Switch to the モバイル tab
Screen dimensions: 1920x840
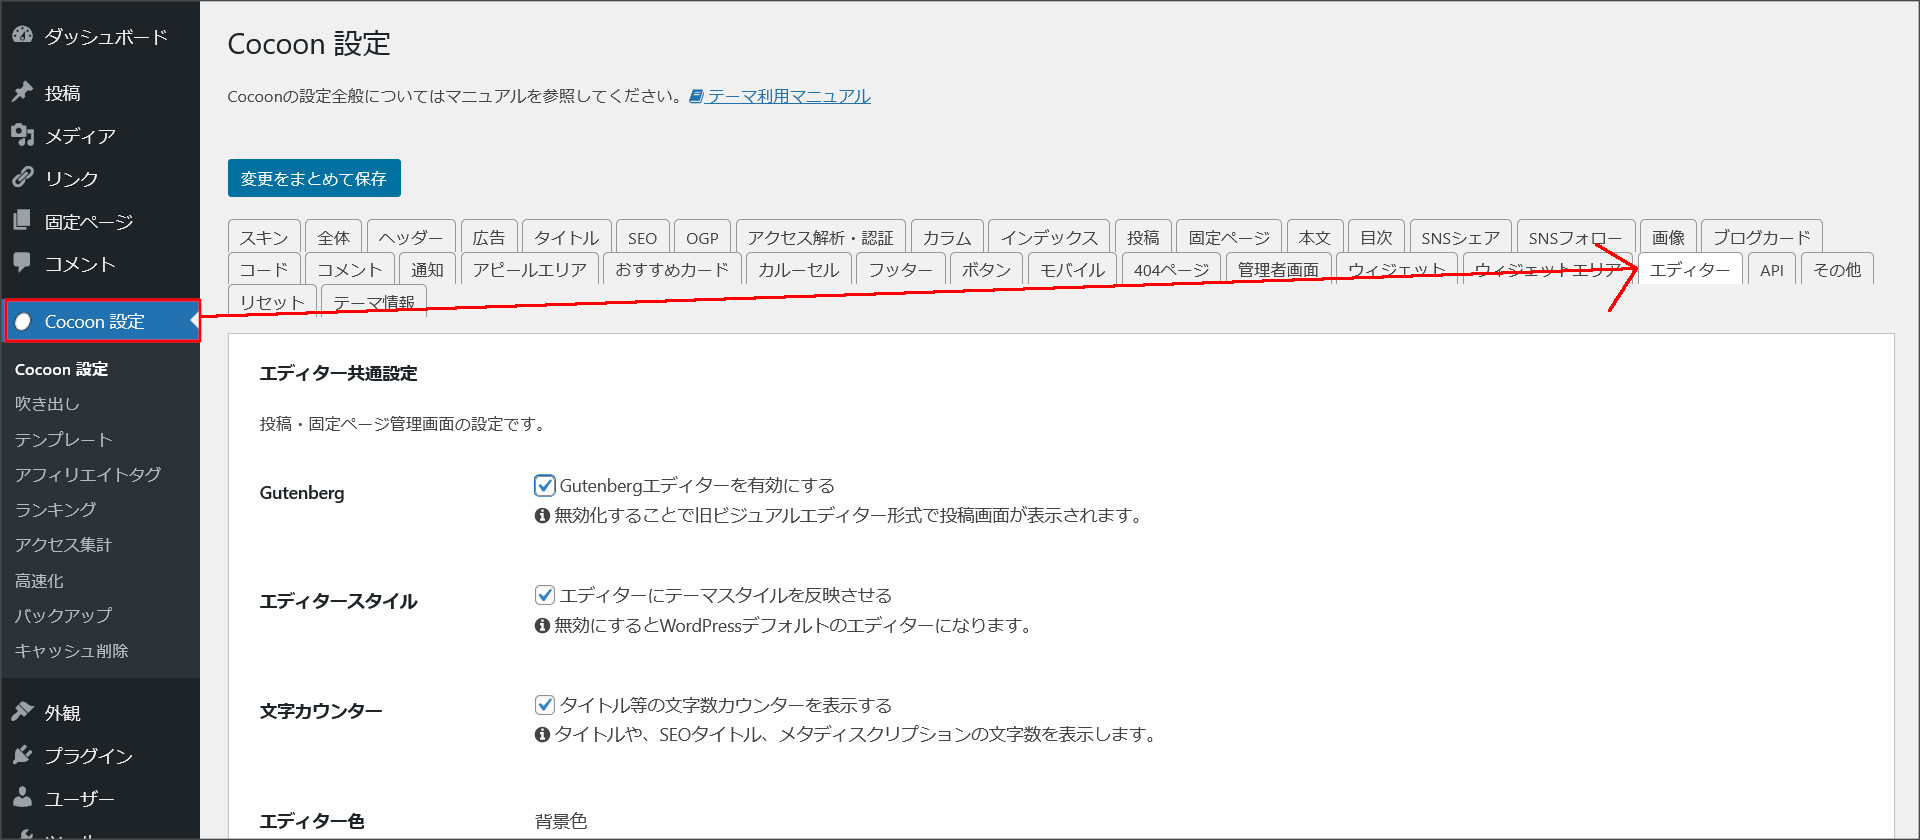1072,269
